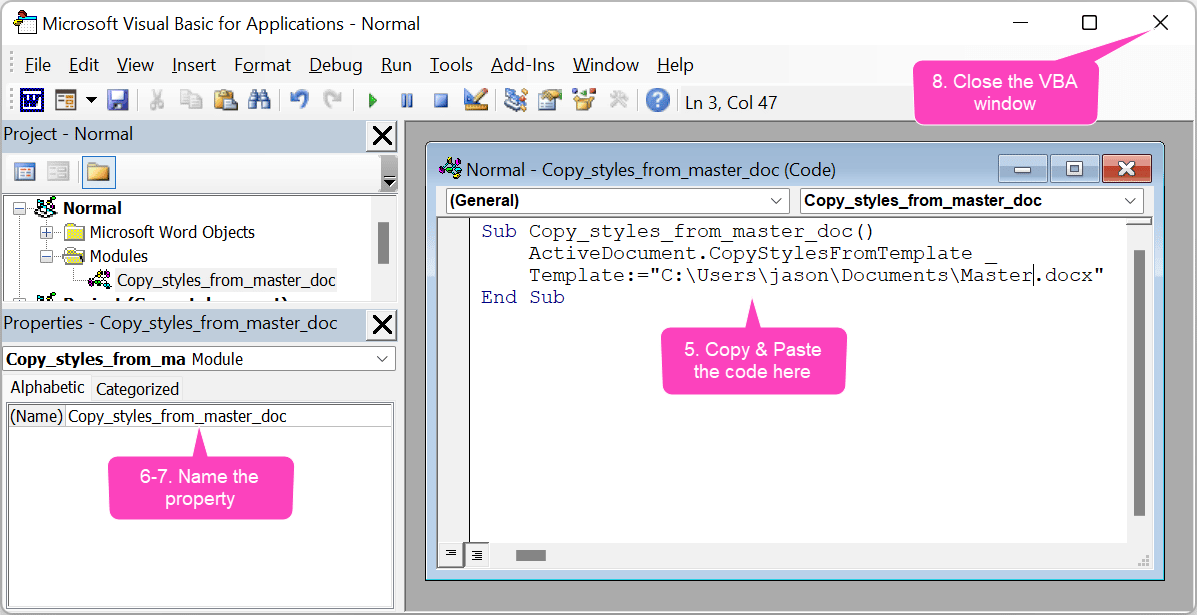Viewport: 1197px width, 615px height.
Task: Minimize the Normal code window
Action: pos(1023,169)
